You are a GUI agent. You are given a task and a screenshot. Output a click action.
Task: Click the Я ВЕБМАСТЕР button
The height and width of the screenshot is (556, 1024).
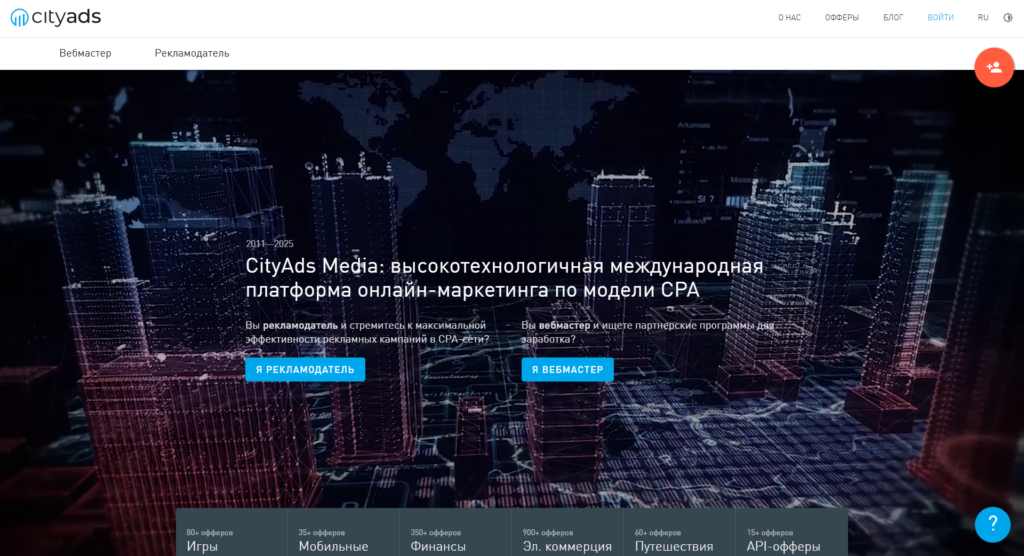(568, 369)
